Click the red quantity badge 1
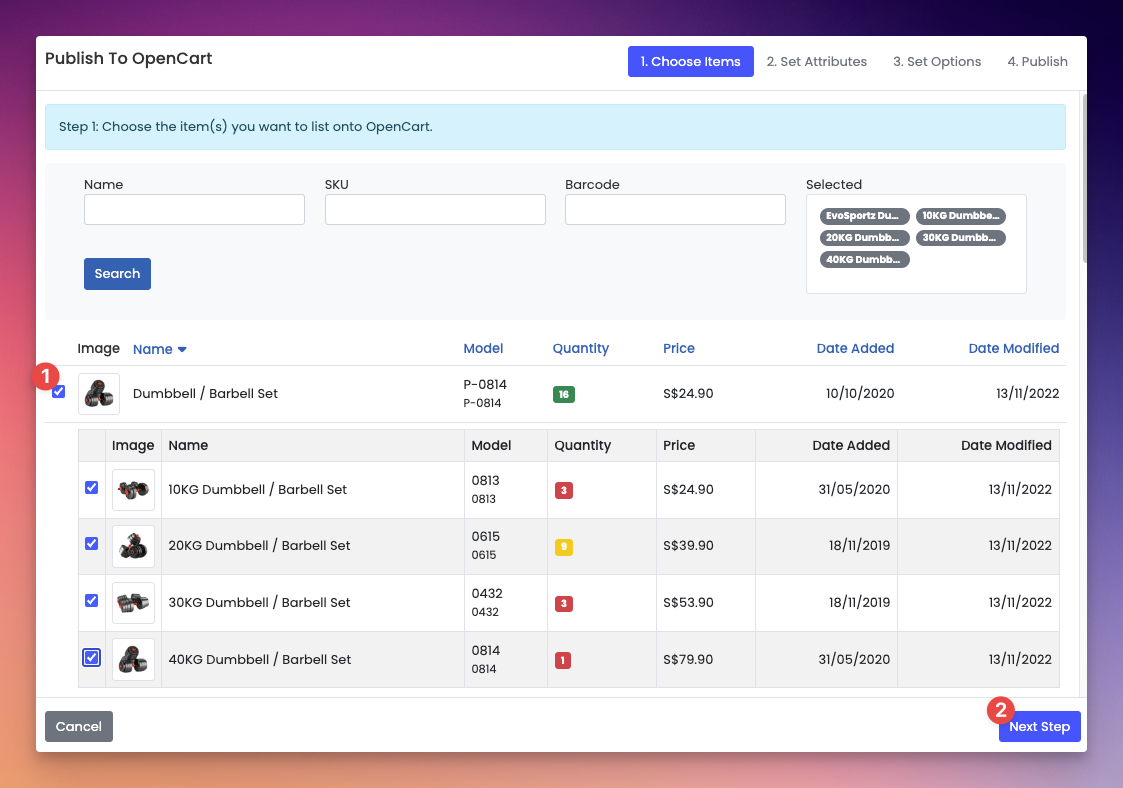The image size is (1123, 788). tap(563, 660)
